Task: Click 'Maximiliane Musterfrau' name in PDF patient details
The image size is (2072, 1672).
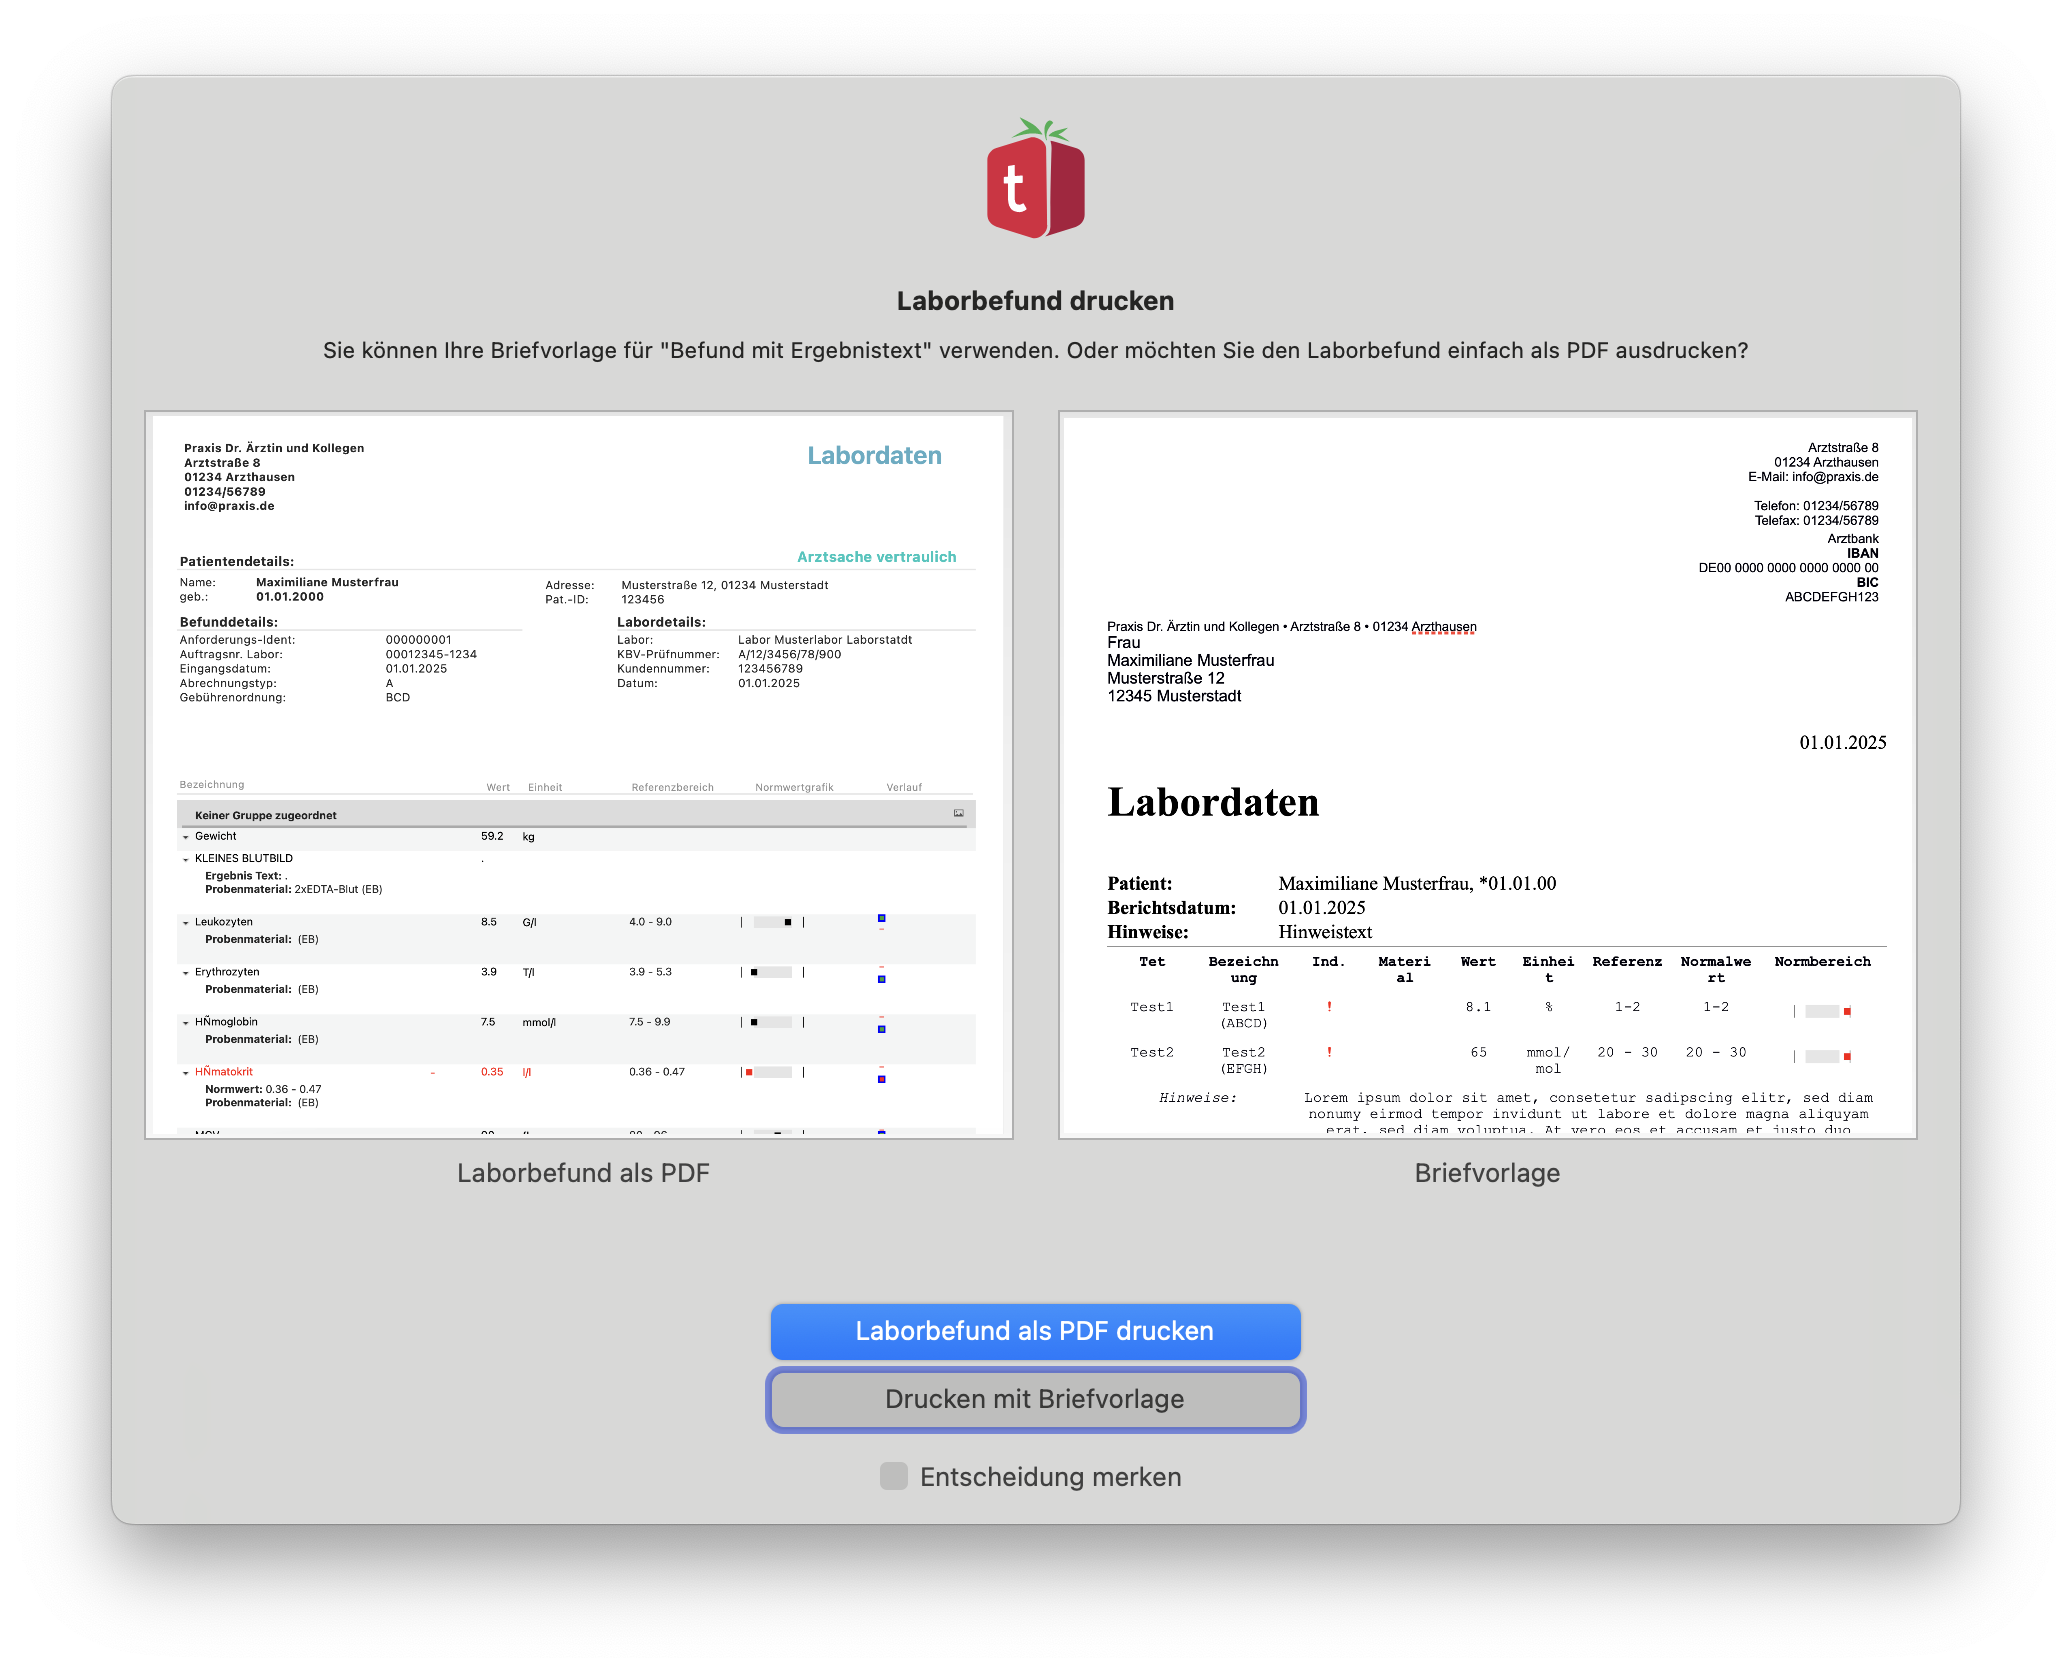Action: [x=327, y=582]
